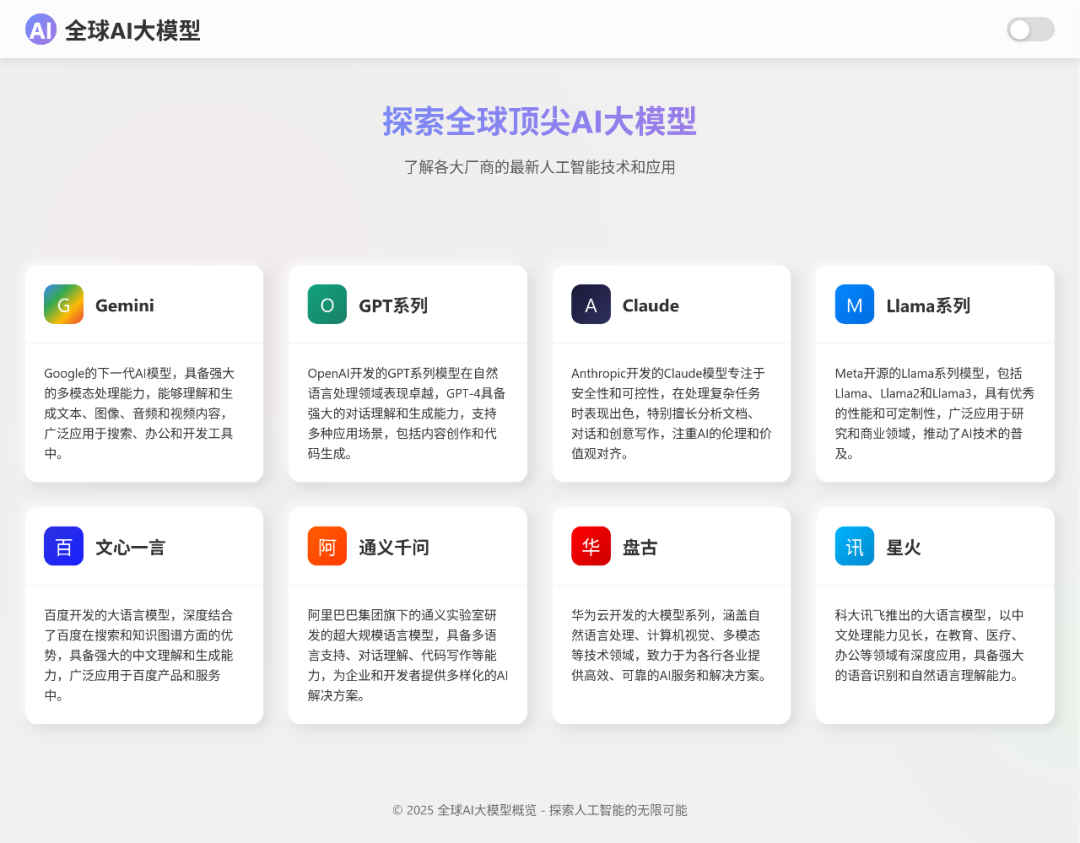Click the AI logo in the header
Image resolution: width=1080 pixels, height=843 pixels.
pos(40,30)
